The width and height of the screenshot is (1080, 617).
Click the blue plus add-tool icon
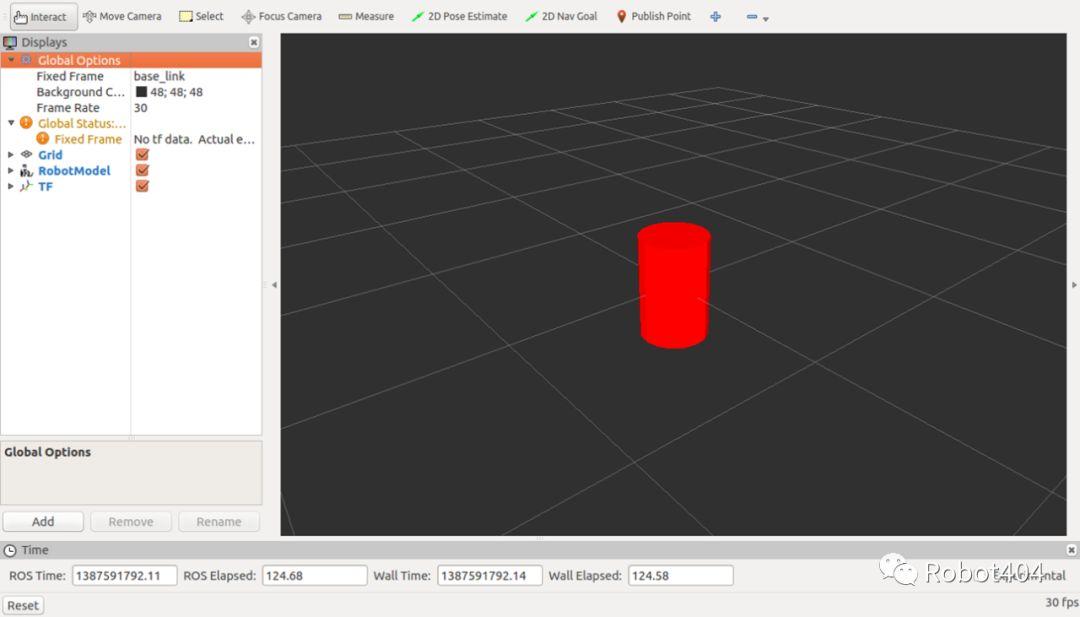tap(716, 17)
